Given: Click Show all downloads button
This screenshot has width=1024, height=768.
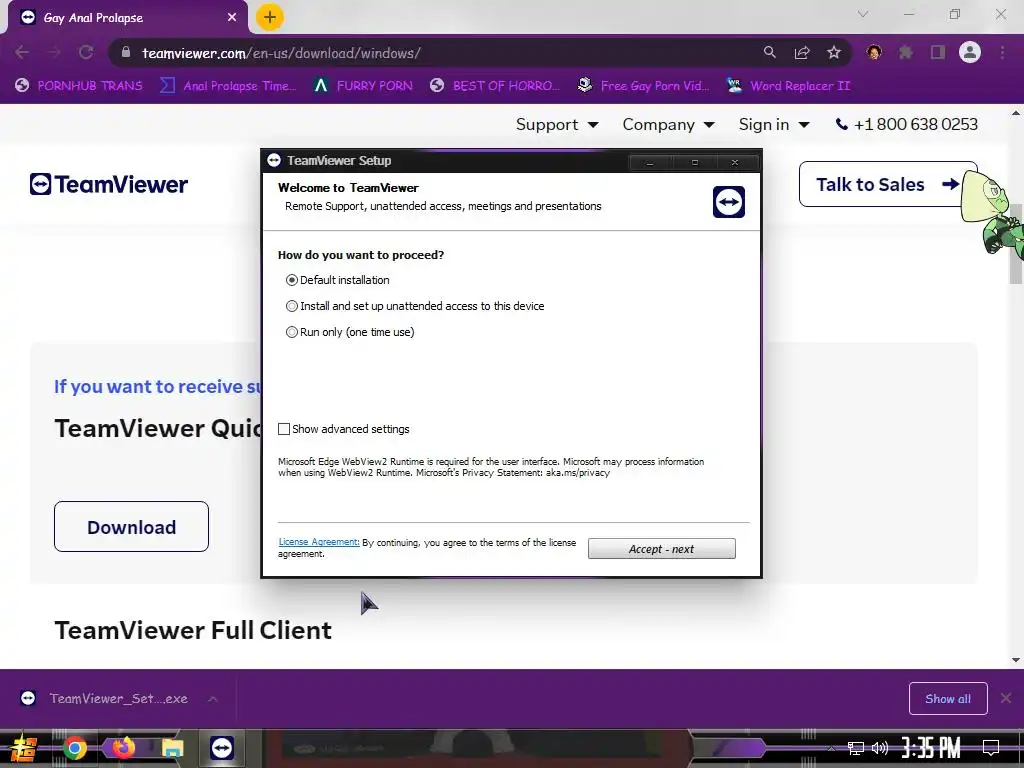Looking at the screenshot, I should coord(948,699).
